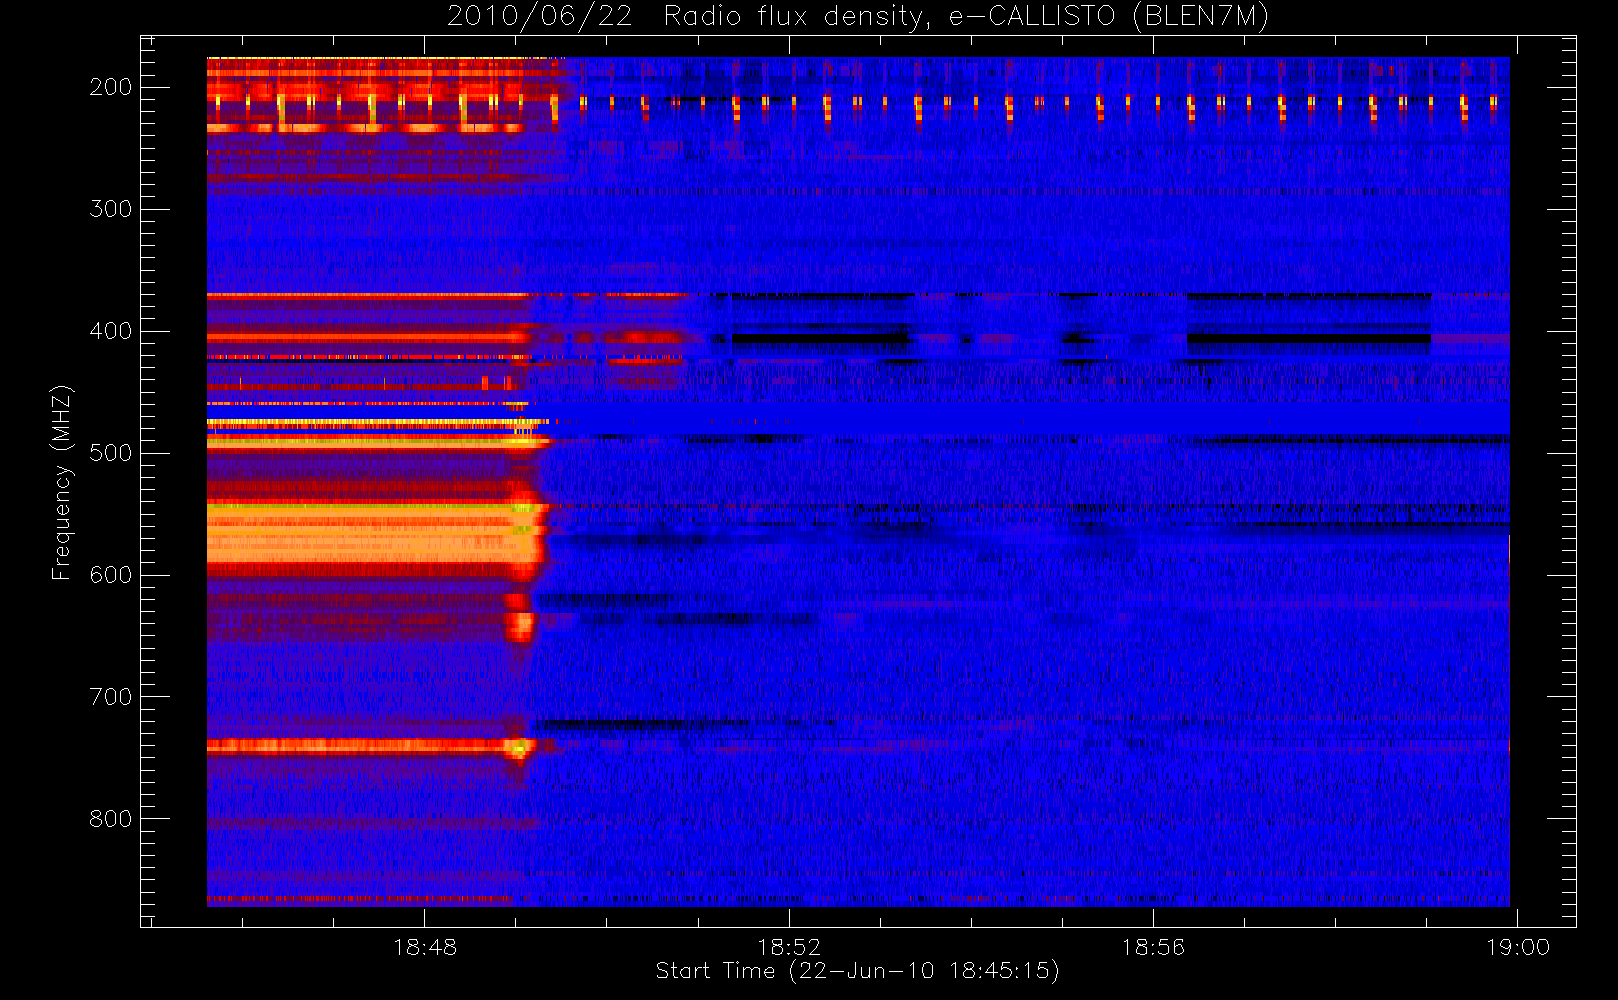Select the 300 frequency tick label
The width and height of the screenshot is (1618, 1000).
(x=110, y=209)
